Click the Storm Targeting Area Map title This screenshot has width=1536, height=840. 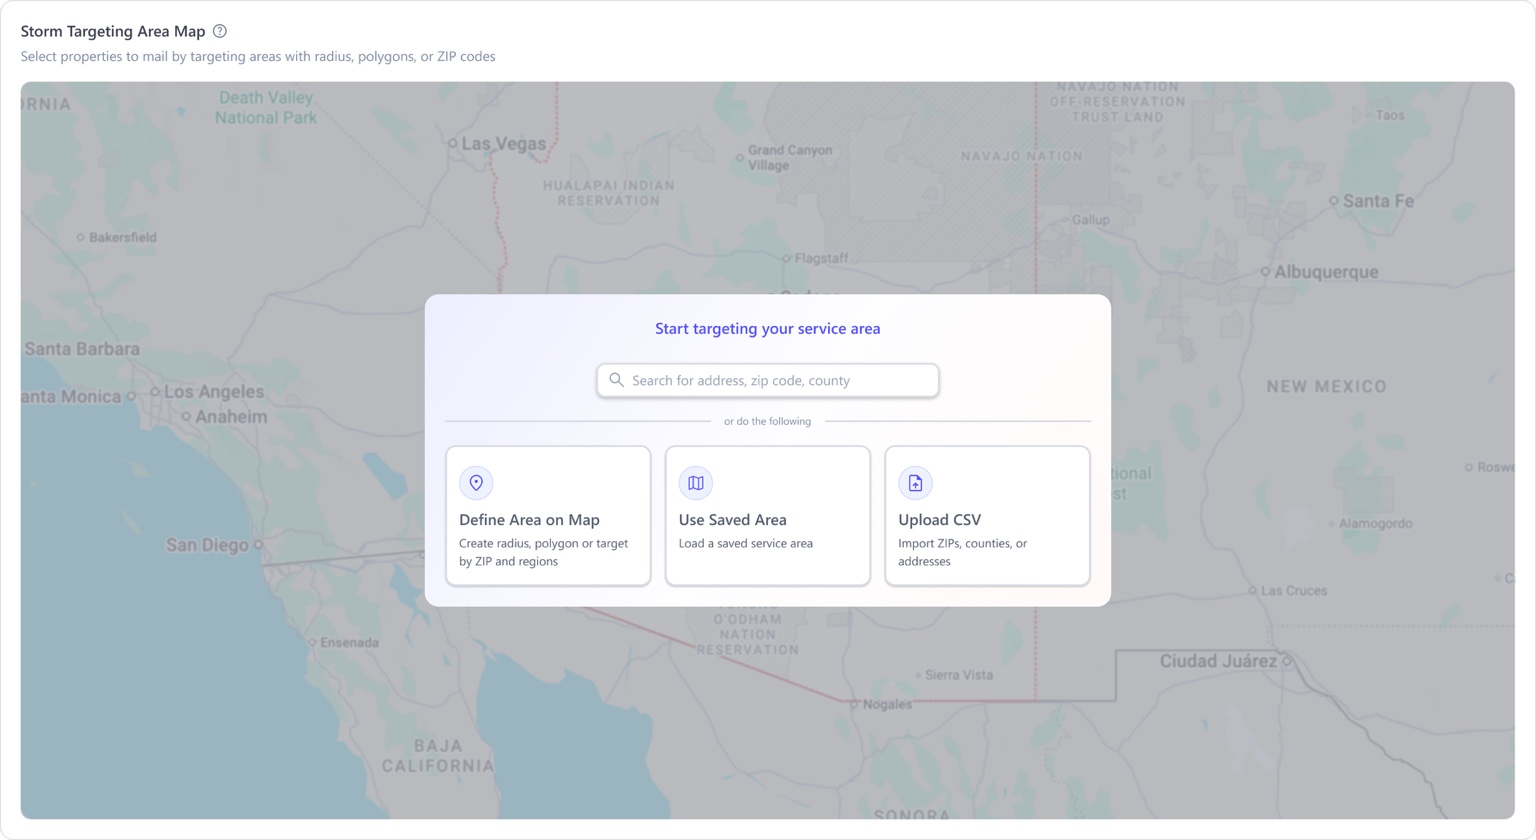click(x=113, y=31)
